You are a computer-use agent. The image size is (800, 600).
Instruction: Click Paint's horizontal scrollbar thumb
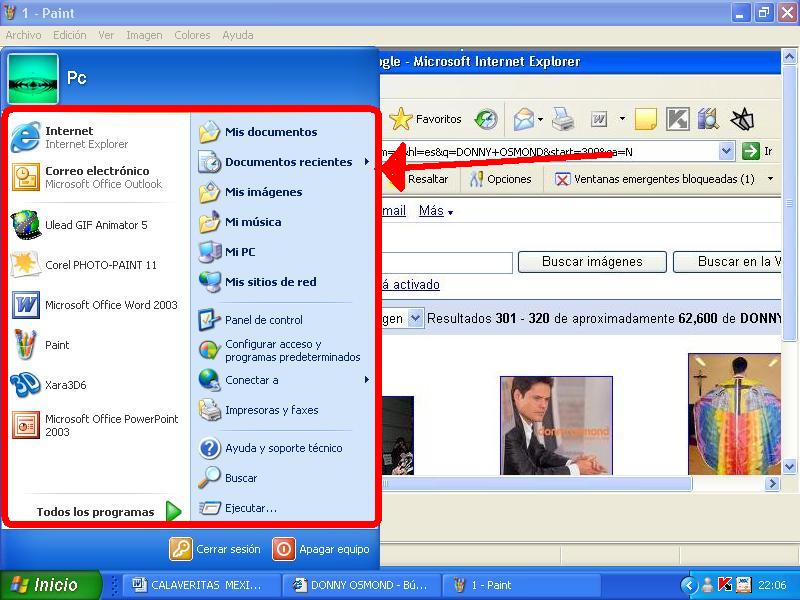pyautogui.click(x=536, y=483)
